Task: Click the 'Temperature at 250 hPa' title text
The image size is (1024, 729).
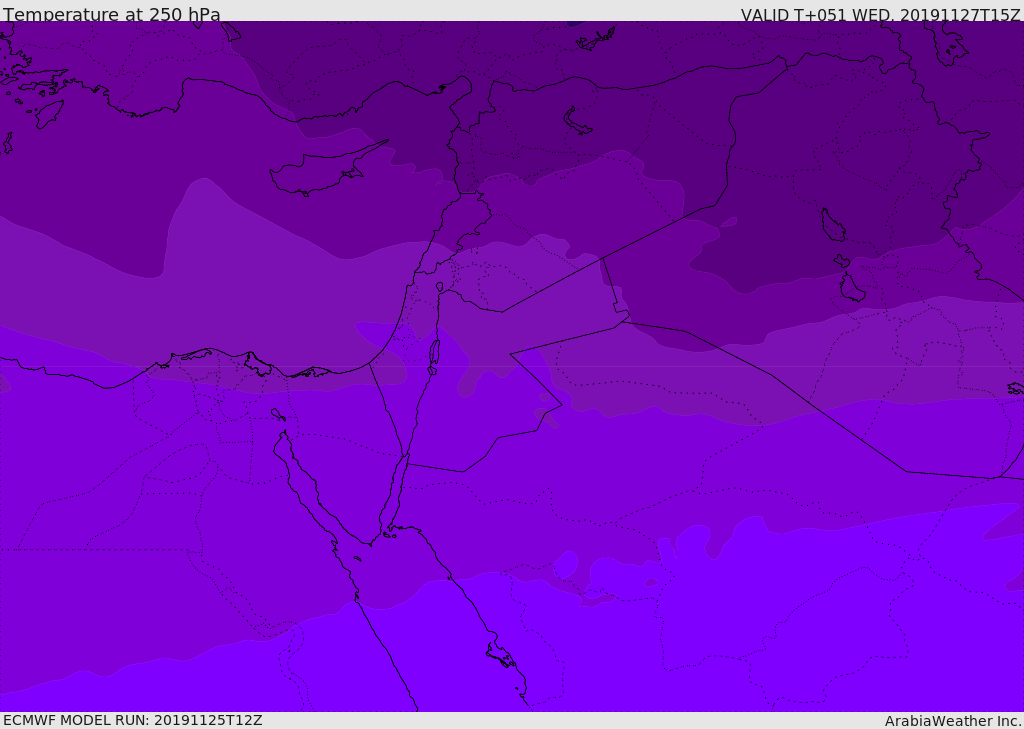Action: (x=112, y=14)
